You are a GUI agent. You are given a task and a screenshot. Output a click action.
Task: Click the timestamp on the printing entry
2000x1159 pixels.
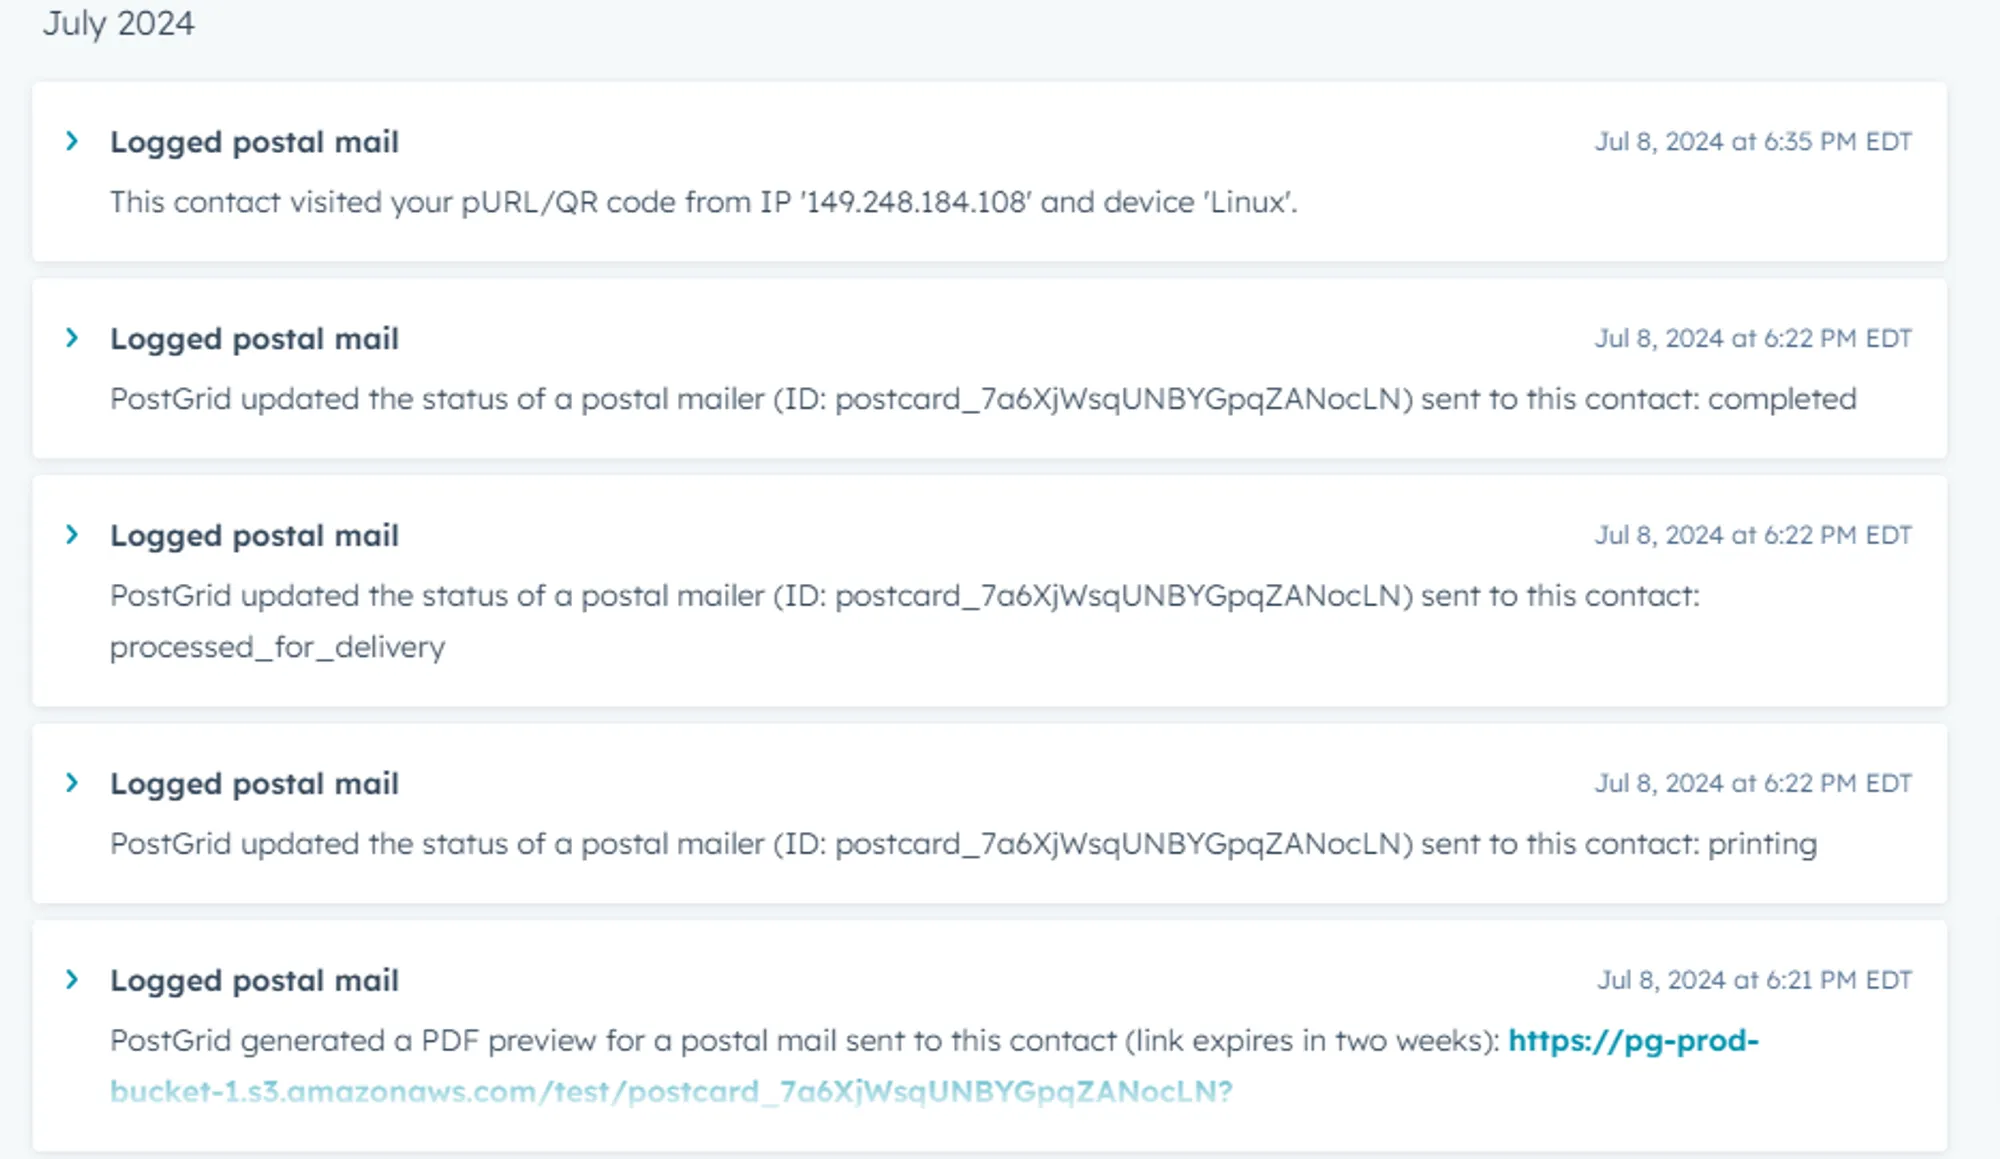coord(1753,783)
